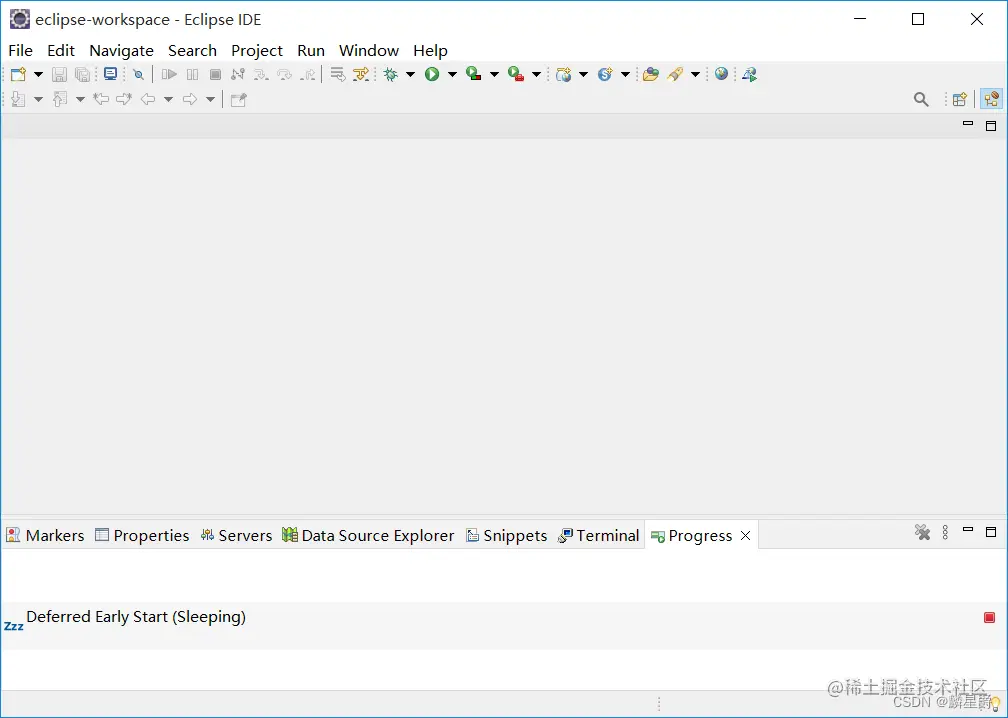1008x718 pixels.
Task: Open the New Servlet dropdown arrow
Action: click(x=625, y=75)
